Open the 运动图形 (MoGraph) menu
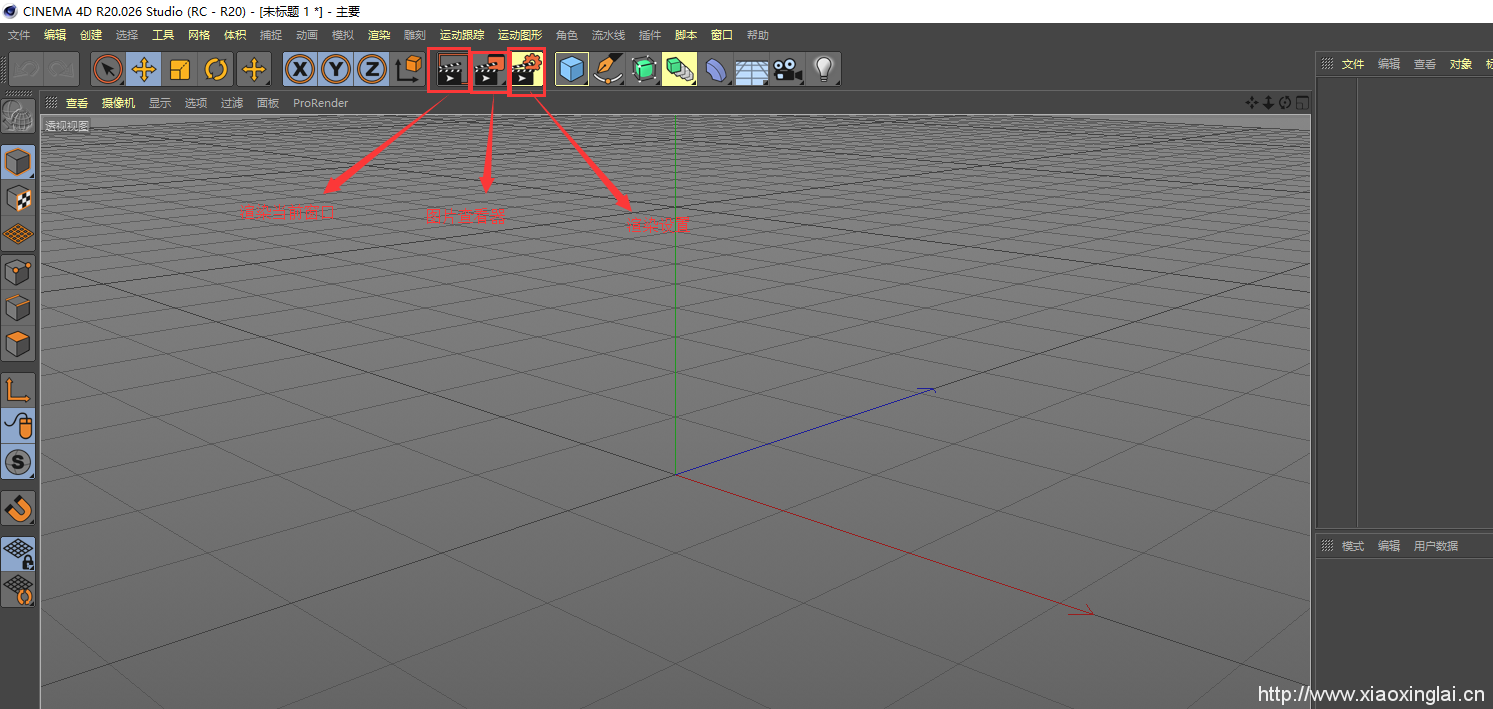Image resolution: width=1493 pixels, height=709 pixels. pyautogui.click(x=519, y=35)
